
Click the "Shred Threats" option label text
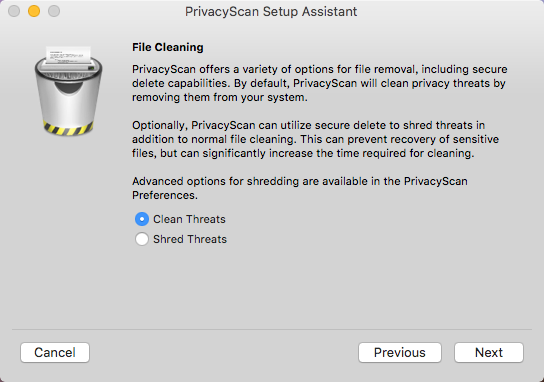190,239
